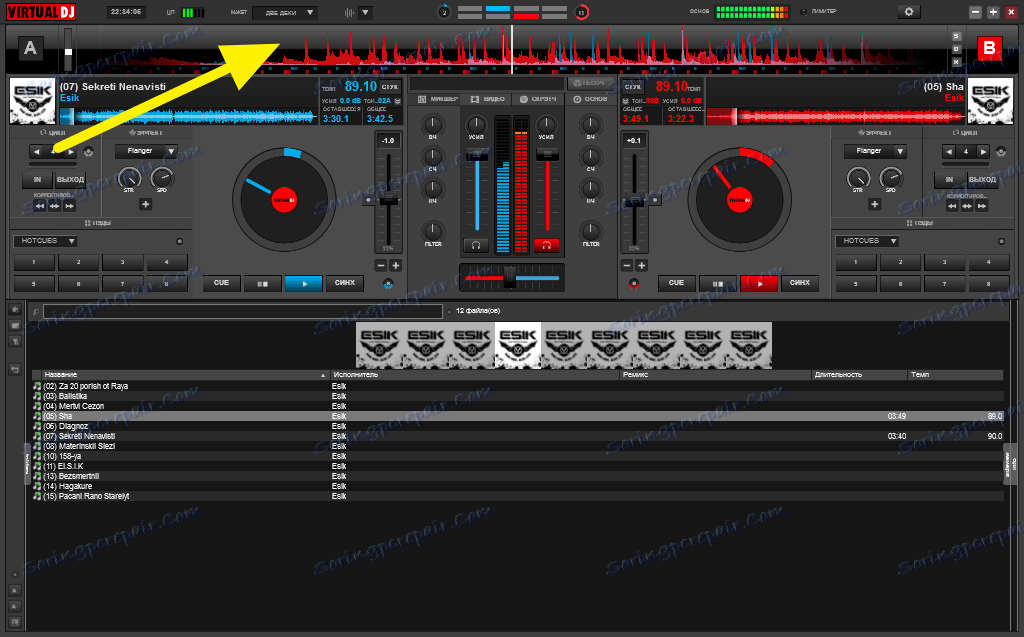
Task: Click the pause/stop button on deck B
Action: click(718, 284)
